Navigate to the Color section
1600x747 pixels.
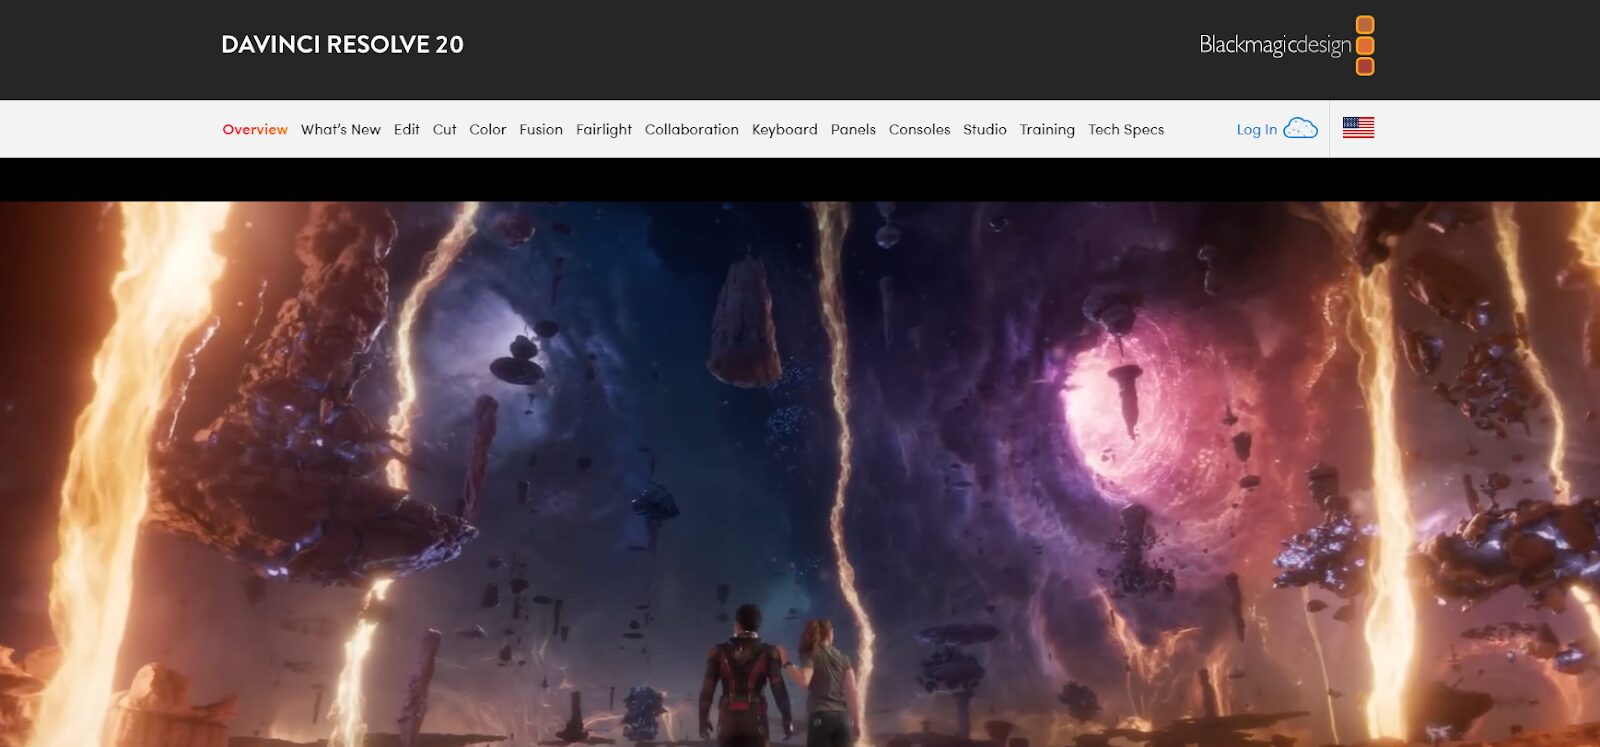pos(487,129)
